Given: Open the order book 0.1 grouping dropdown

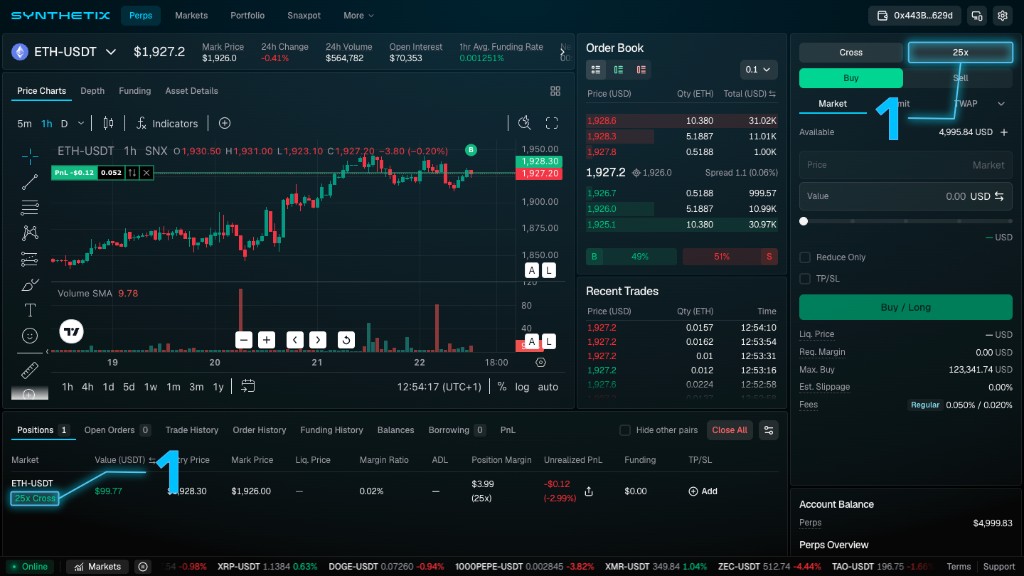Looking at the screenshot, I should tap(758, 69).
